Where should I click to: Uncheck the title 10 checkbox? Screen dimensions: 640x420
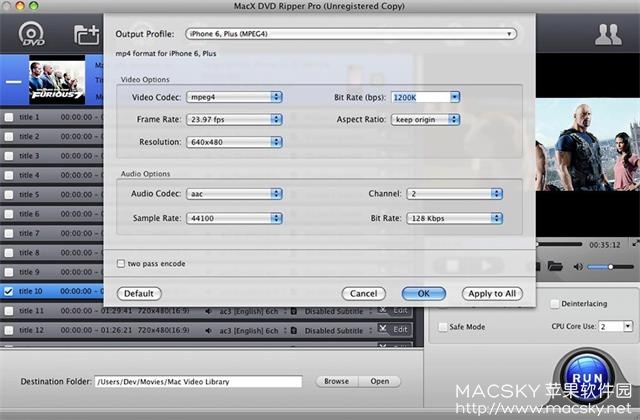[x=9, y=291]
